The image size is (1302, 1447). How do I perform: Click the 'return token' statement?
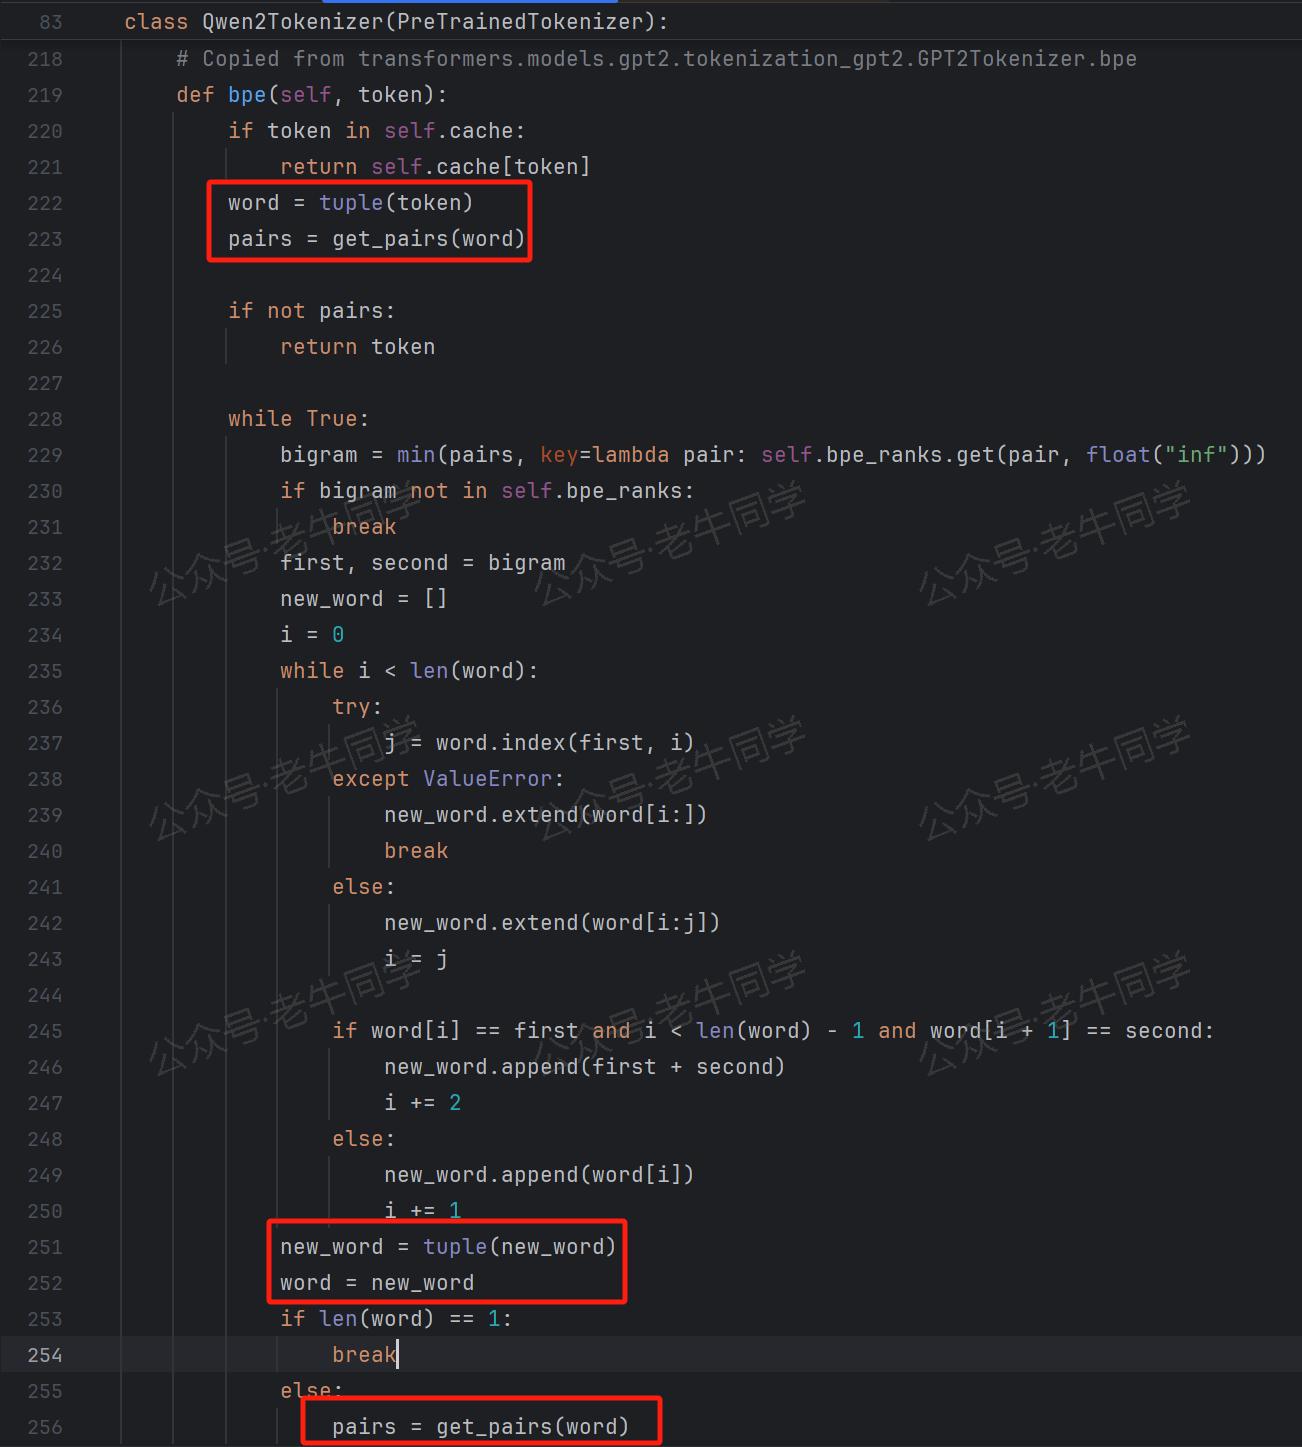pyautogui.click(x=357, y=347)
